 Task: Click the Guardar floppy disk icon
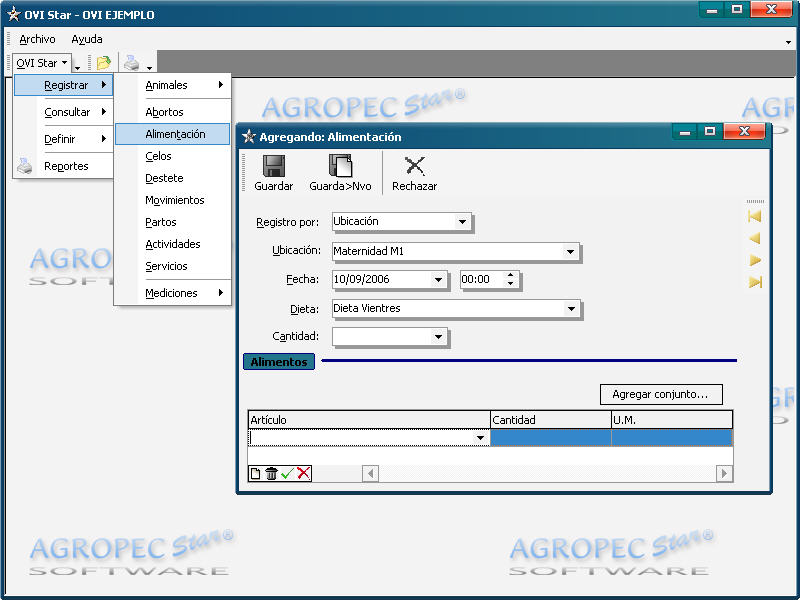pos(273,166)
